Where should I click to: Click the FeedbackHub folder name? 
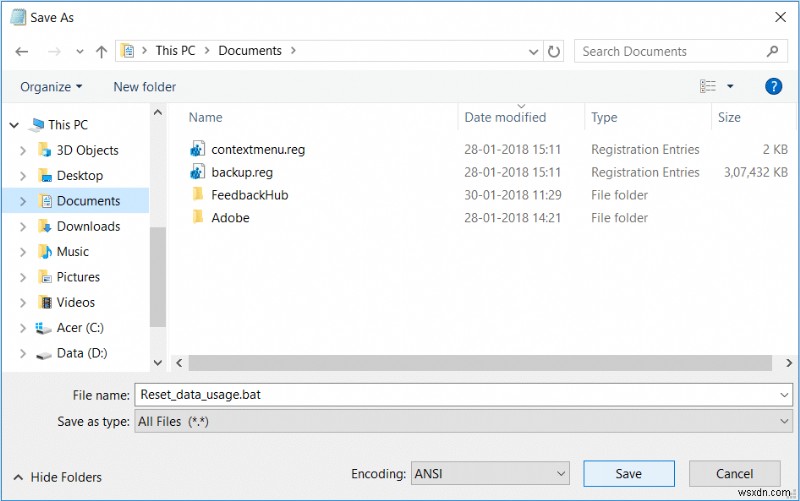click(x=249, y=195)
